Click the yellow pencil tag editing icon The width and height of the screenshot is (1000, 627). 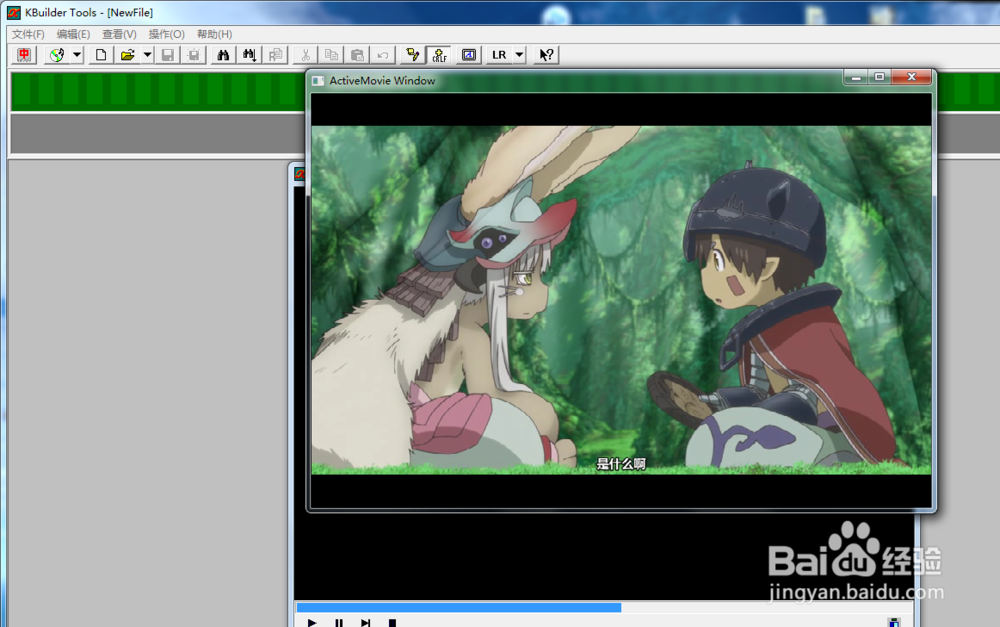(x=413, y=55)
